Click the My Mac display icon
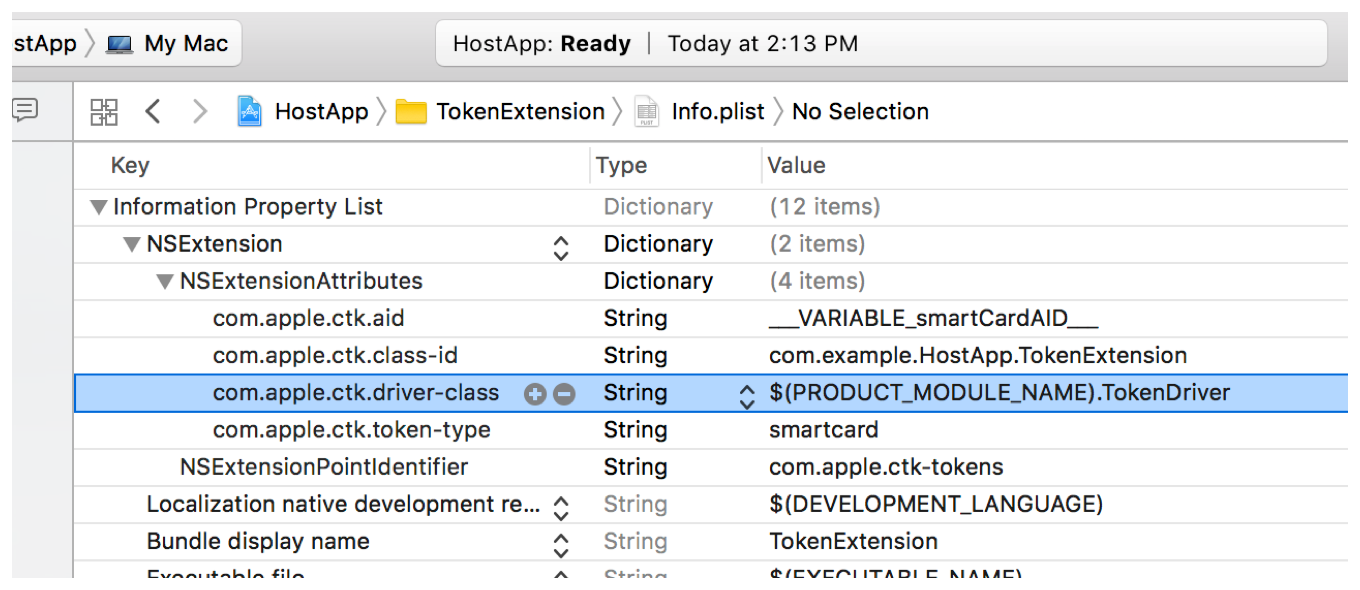The width and height of the screenshot is (1360, 590). tap(121, 42)
